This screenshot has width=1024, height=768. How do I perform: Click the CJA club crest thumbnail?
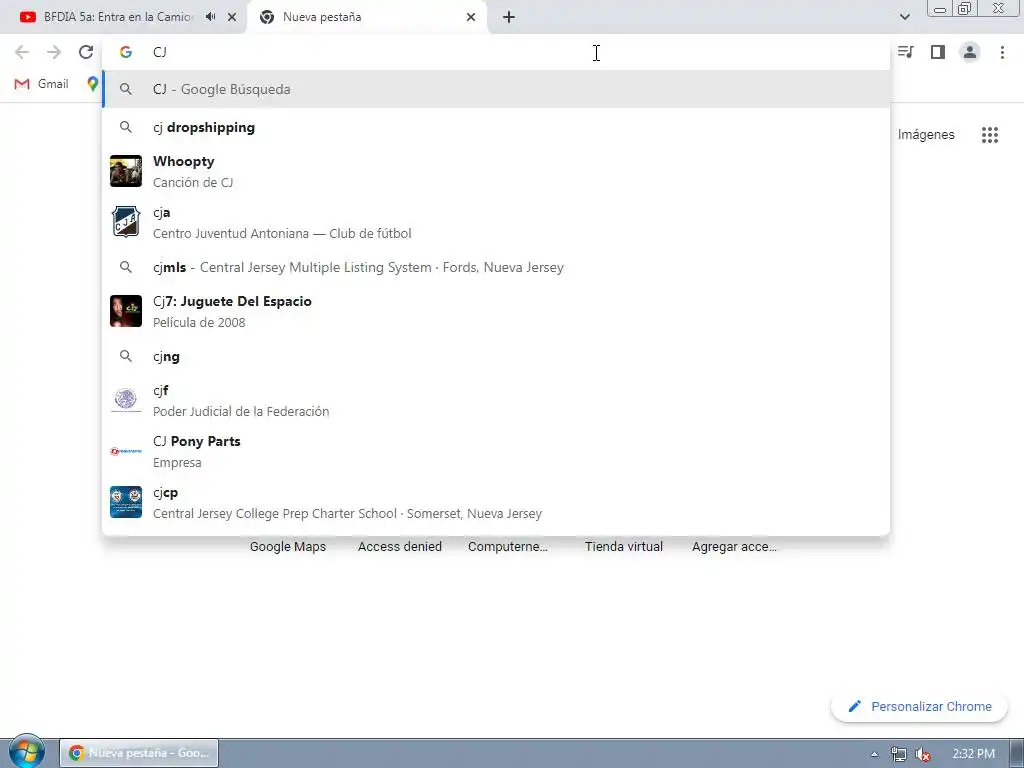pos(126,222)
